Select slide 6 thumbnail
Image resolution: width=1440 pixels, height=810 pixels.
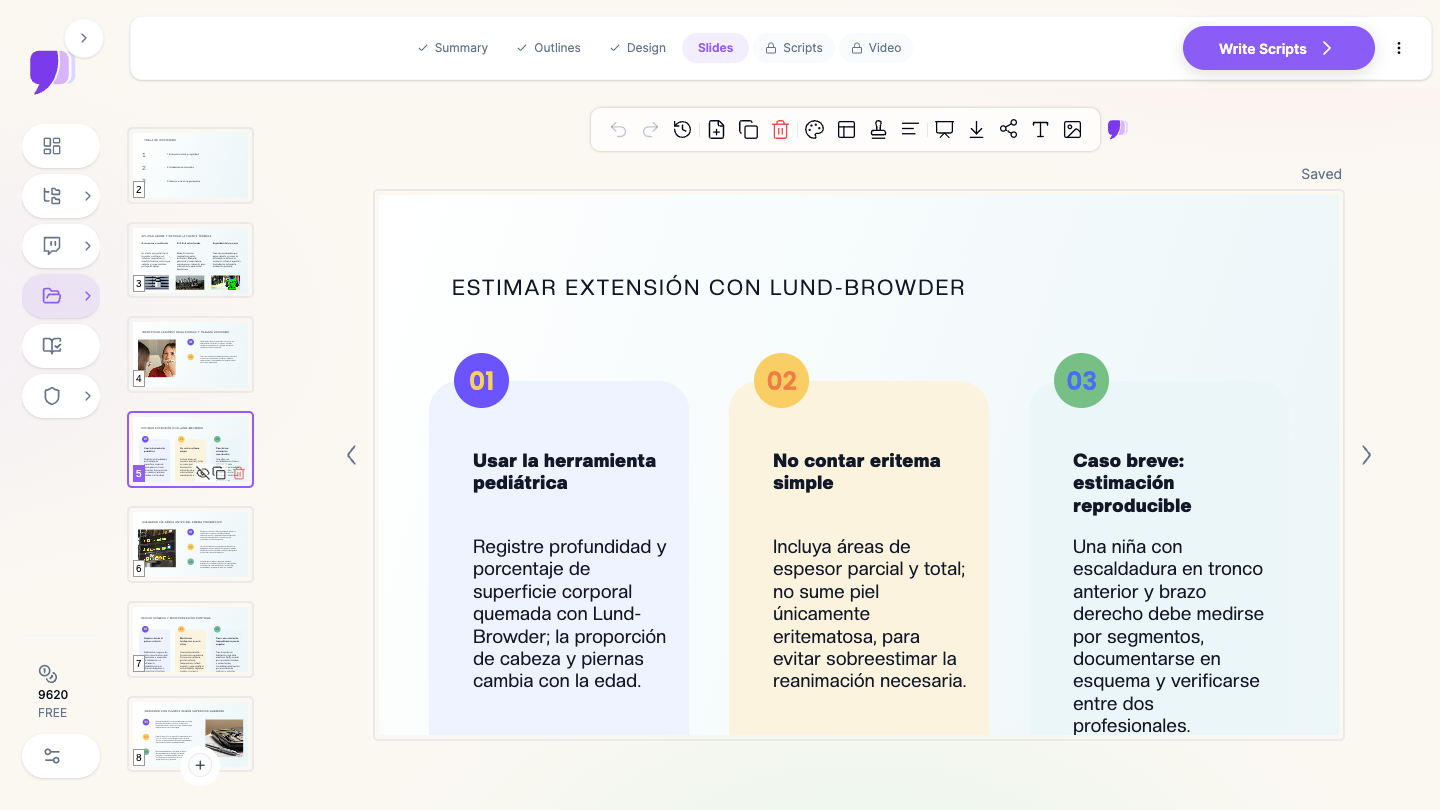[x=191, y=544]
